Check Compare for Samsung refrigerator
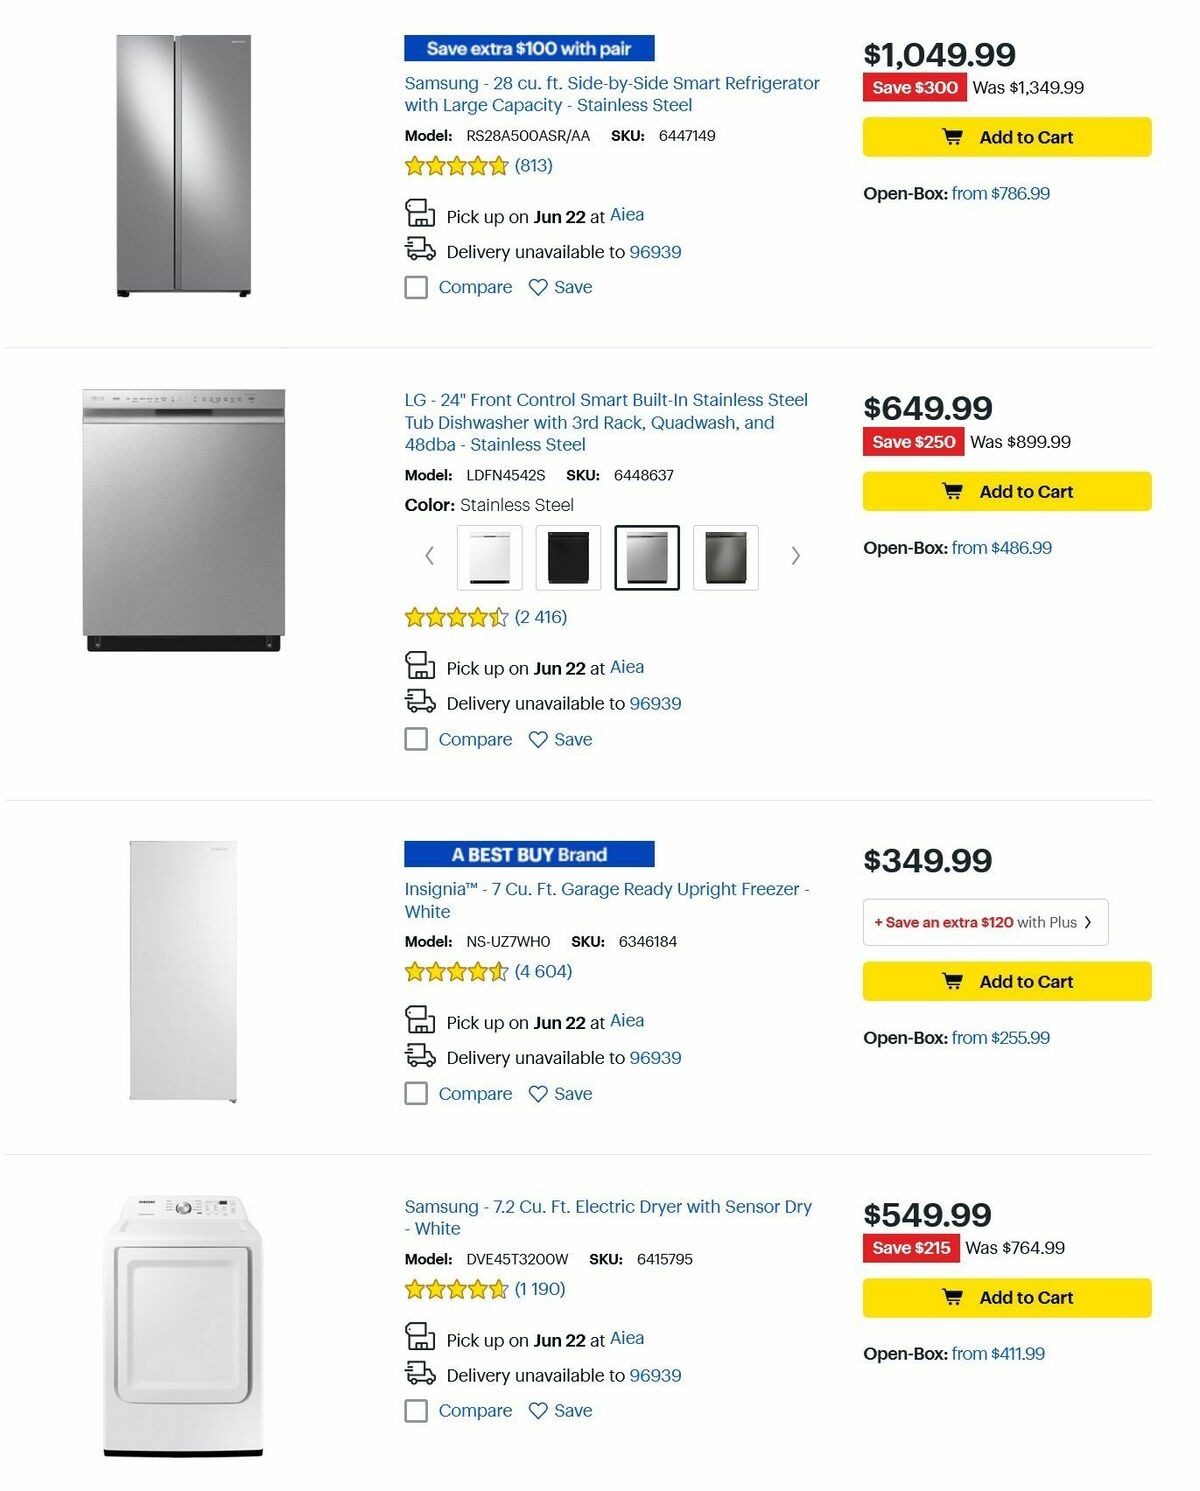 (415, 287)
